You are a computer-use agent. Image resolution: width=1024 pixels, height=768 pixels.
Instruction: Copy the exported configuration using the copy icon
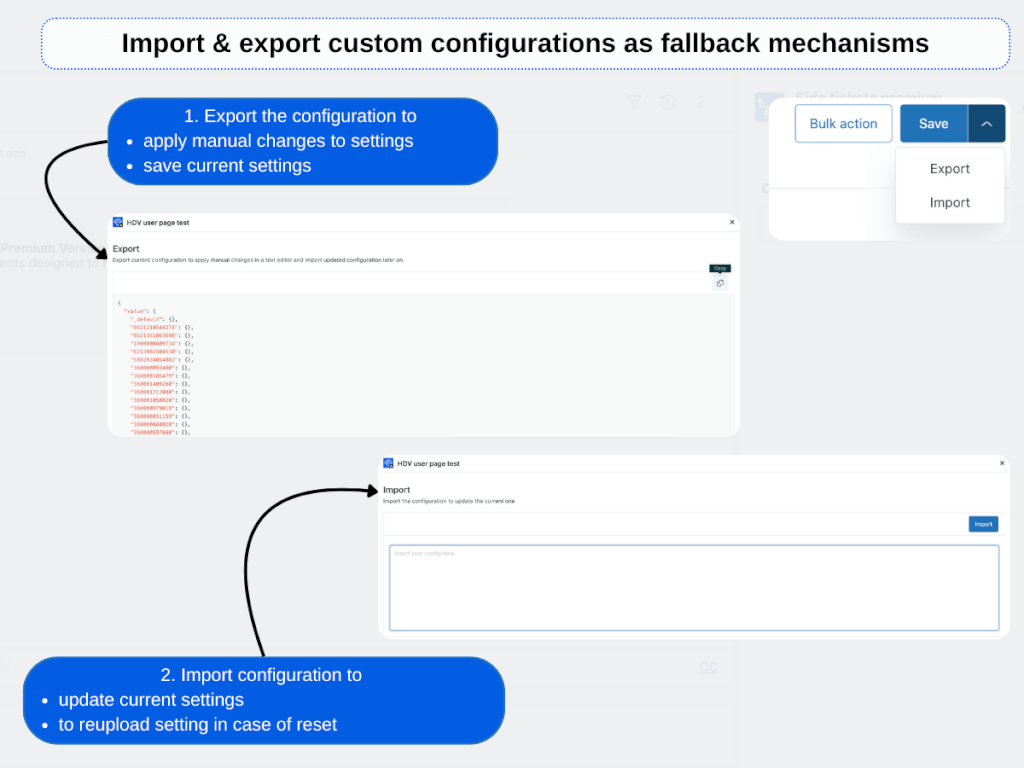click(x=721, y=284)
